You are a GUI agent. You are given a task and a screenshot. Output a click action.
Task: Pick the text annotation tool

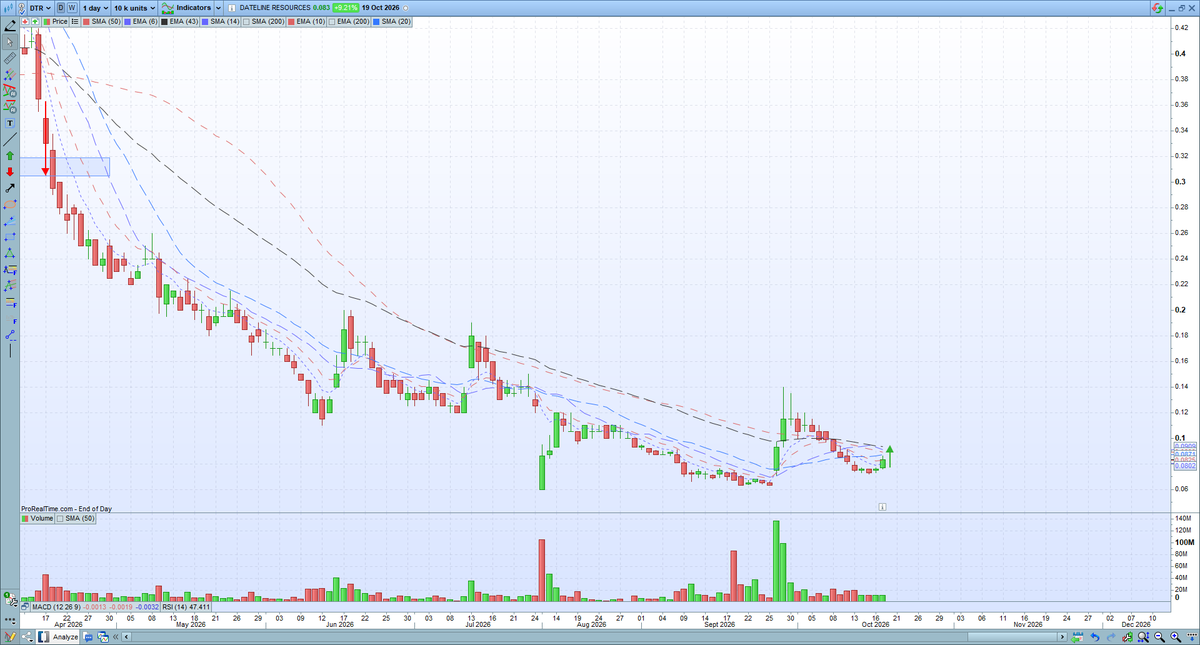(10, 122)
